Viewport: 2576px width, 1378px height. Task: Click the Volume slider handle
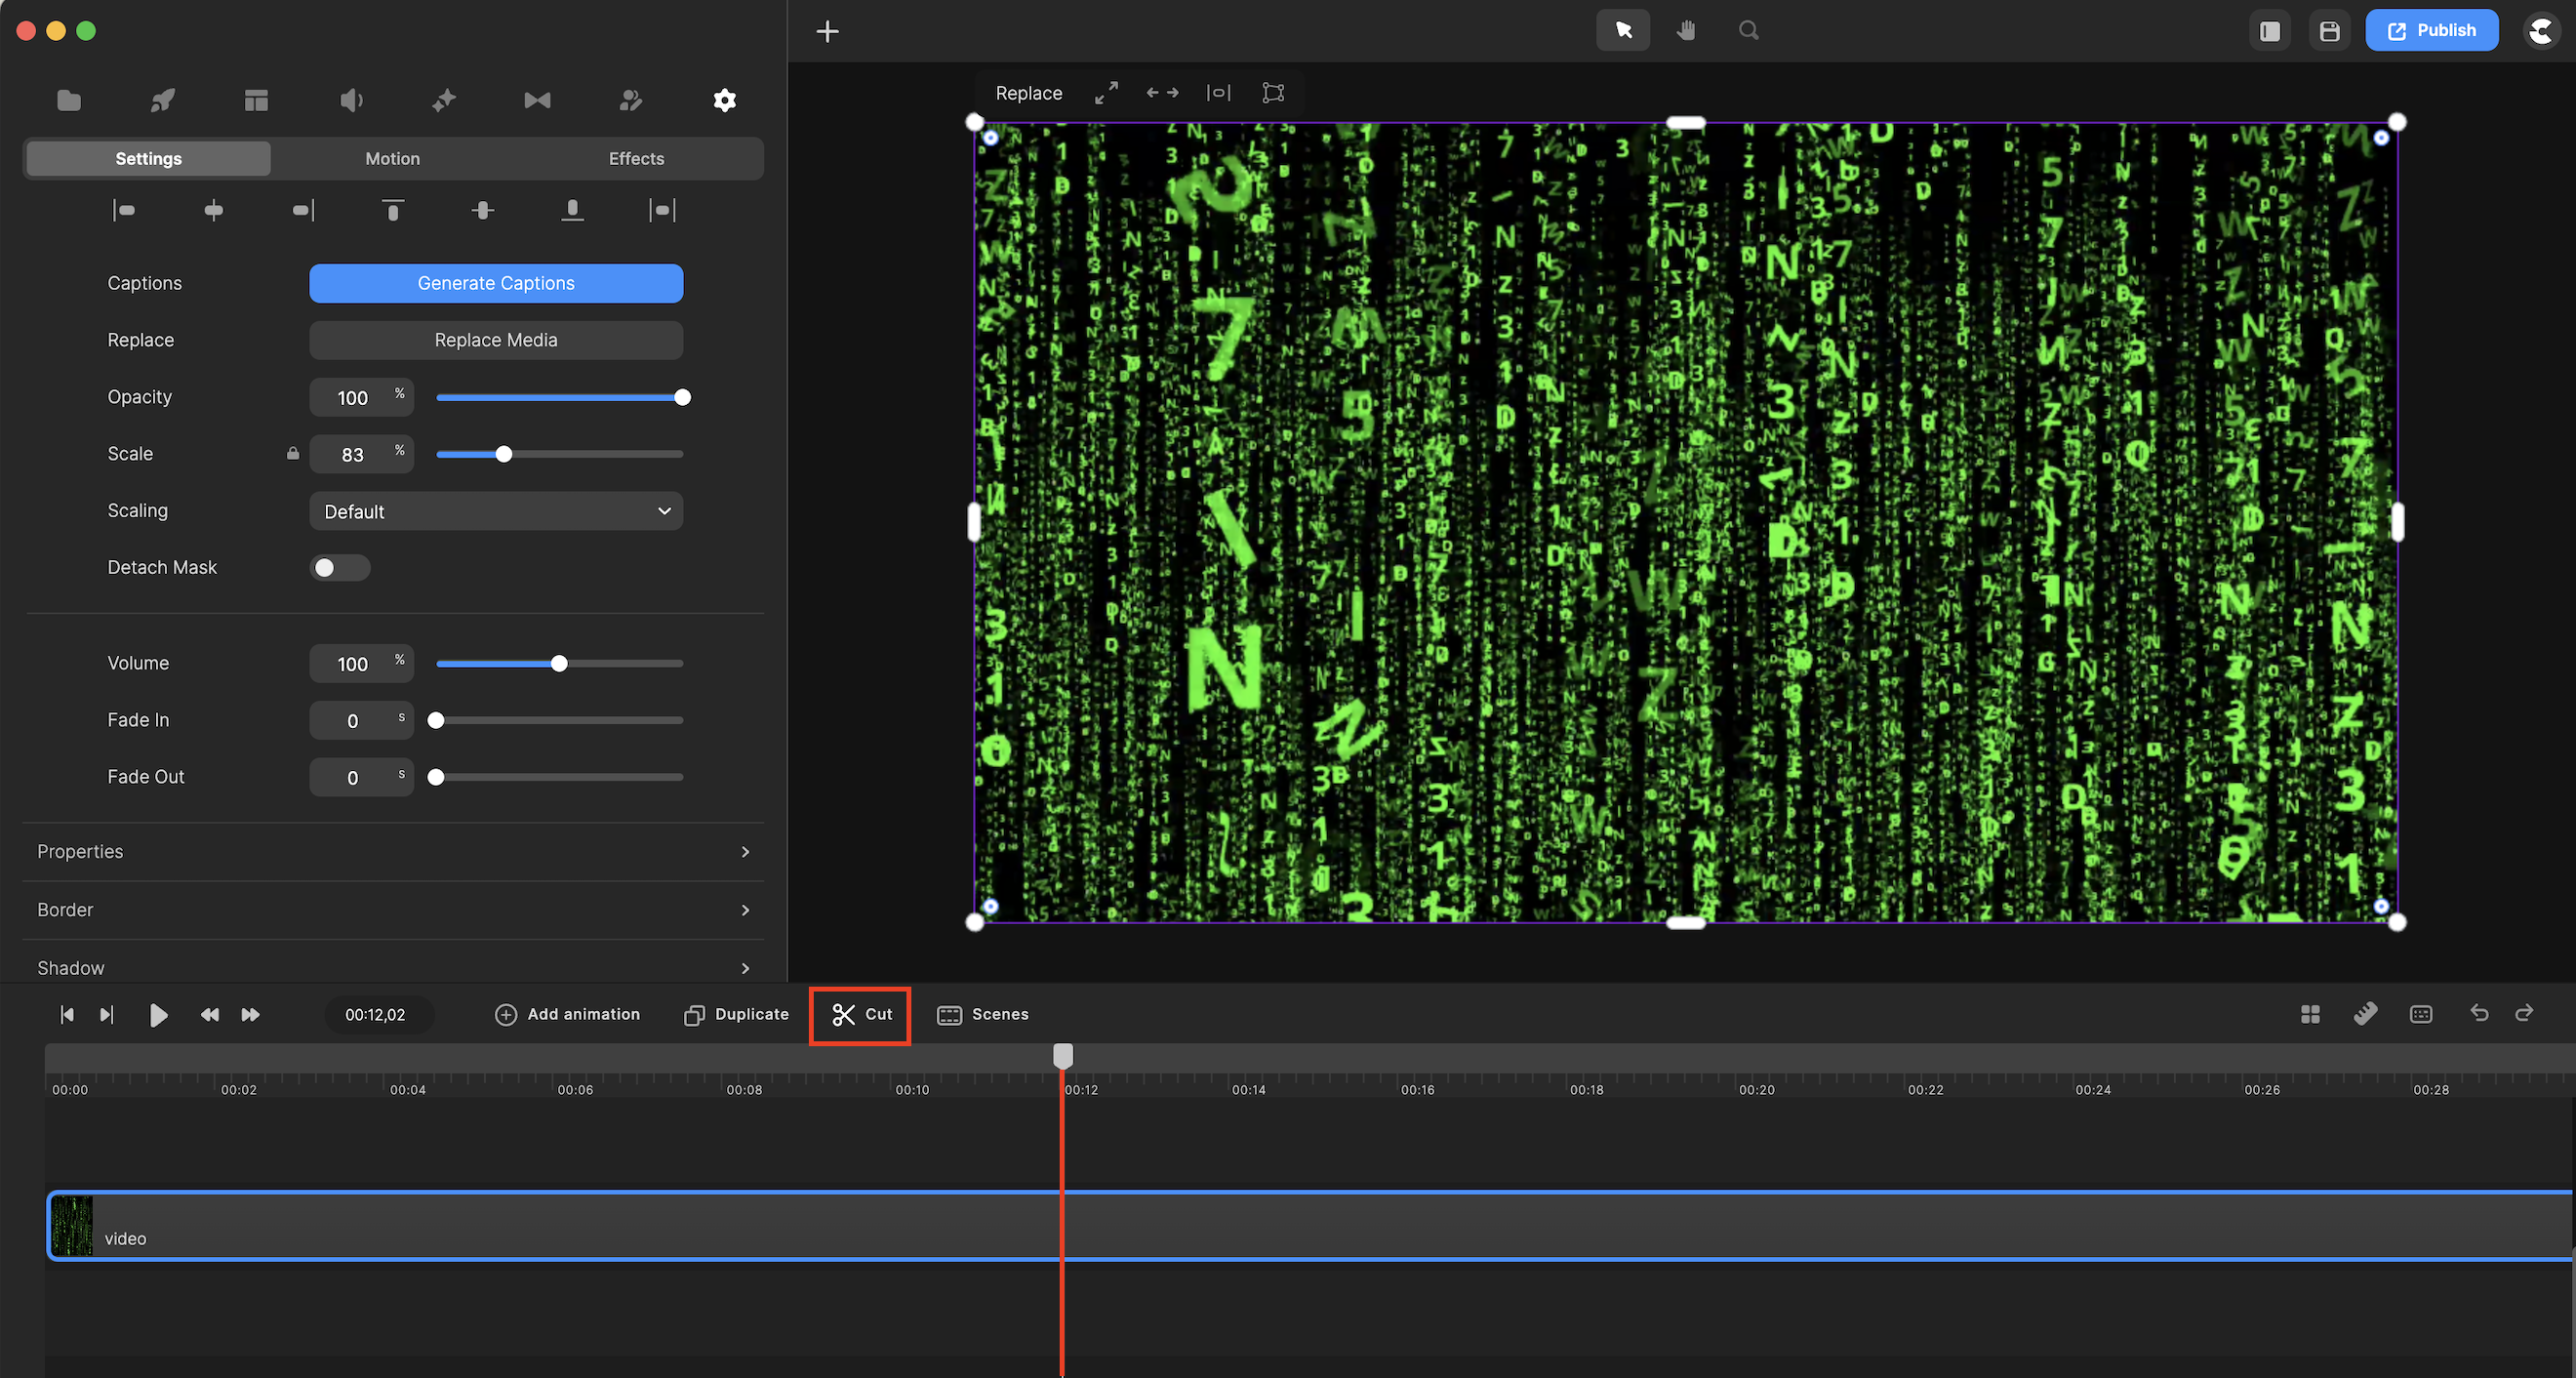pos(559,663)
